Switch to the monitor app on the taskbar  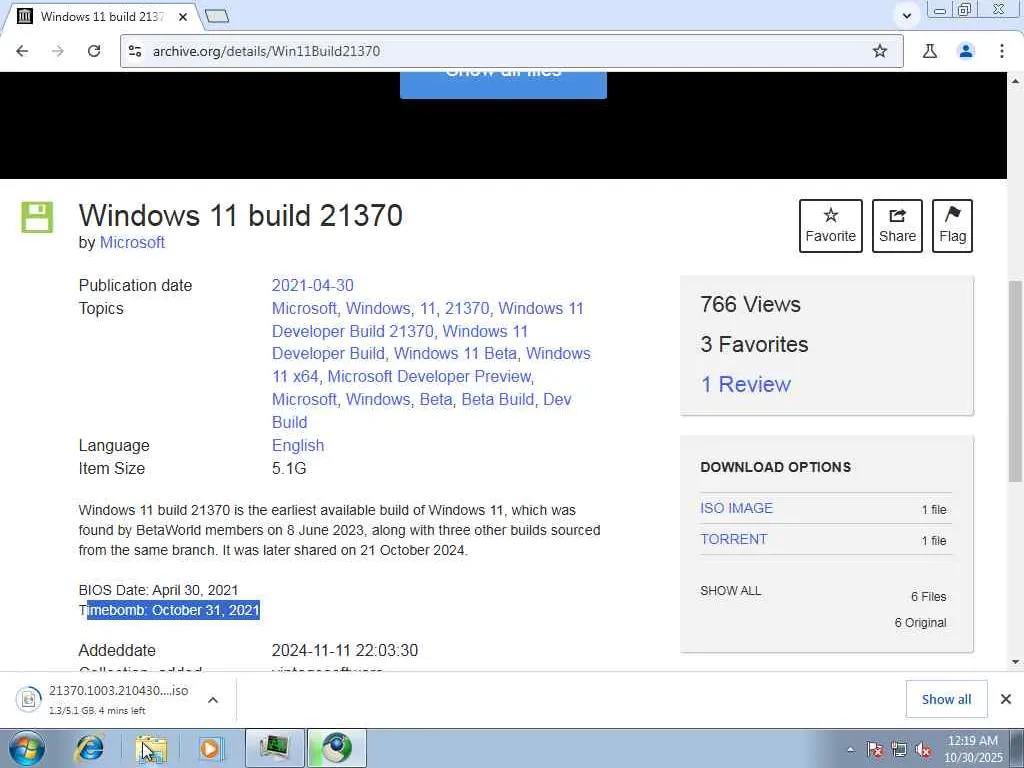pos(274,748)
